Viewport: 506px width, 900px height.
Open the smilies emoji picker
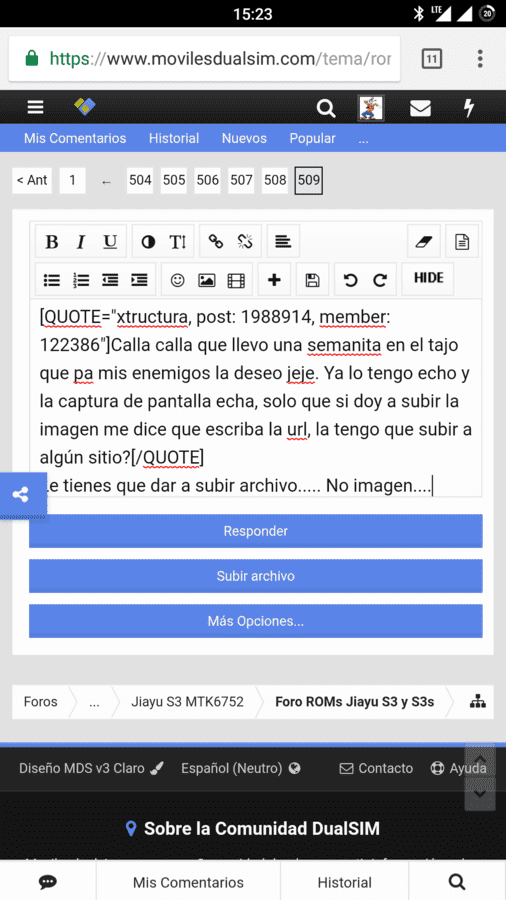pyautogui.click(x=178, y=280)
